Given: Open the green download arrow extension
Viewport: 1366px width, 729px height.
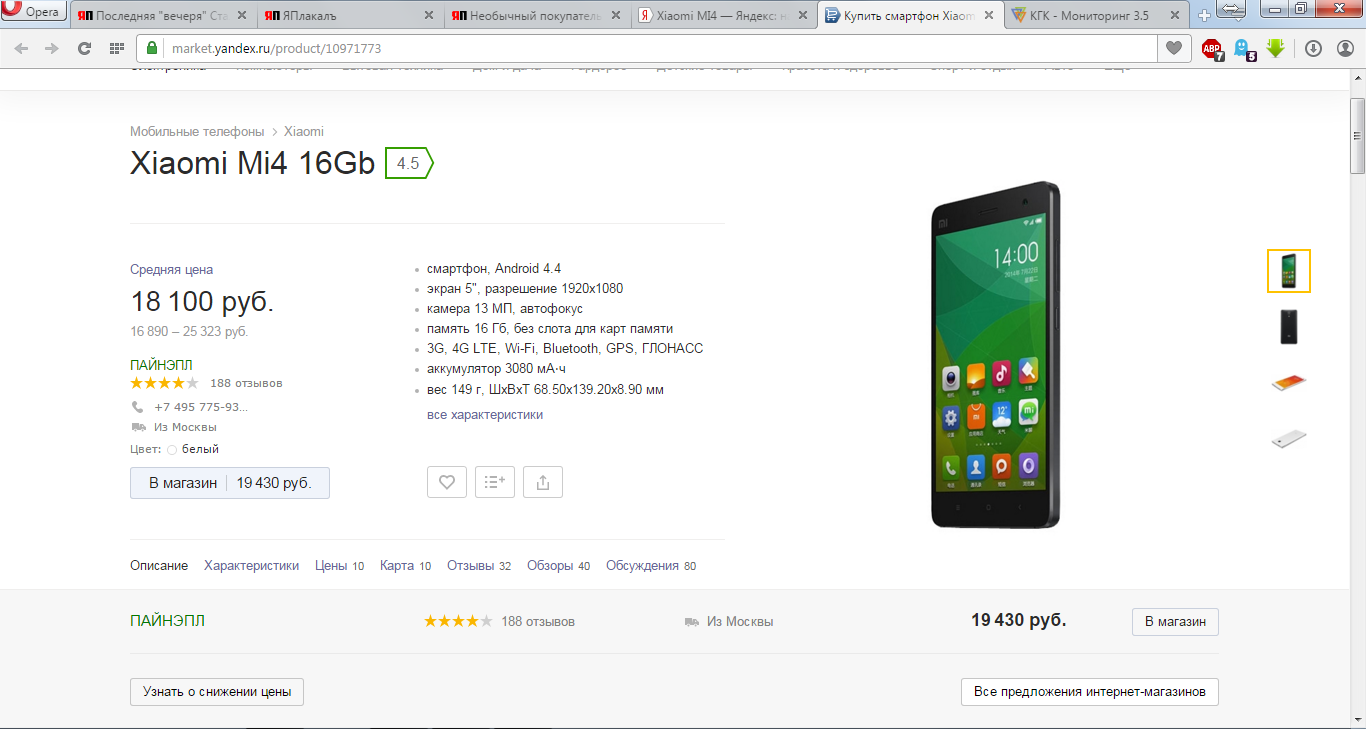Looking at the screenshot, I should point(1275,48).
